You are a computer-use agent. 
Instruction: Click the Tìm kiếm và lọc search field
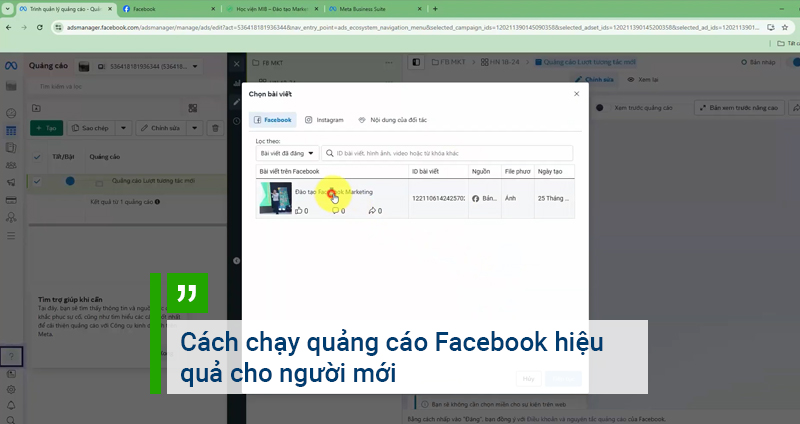(128, 86)
